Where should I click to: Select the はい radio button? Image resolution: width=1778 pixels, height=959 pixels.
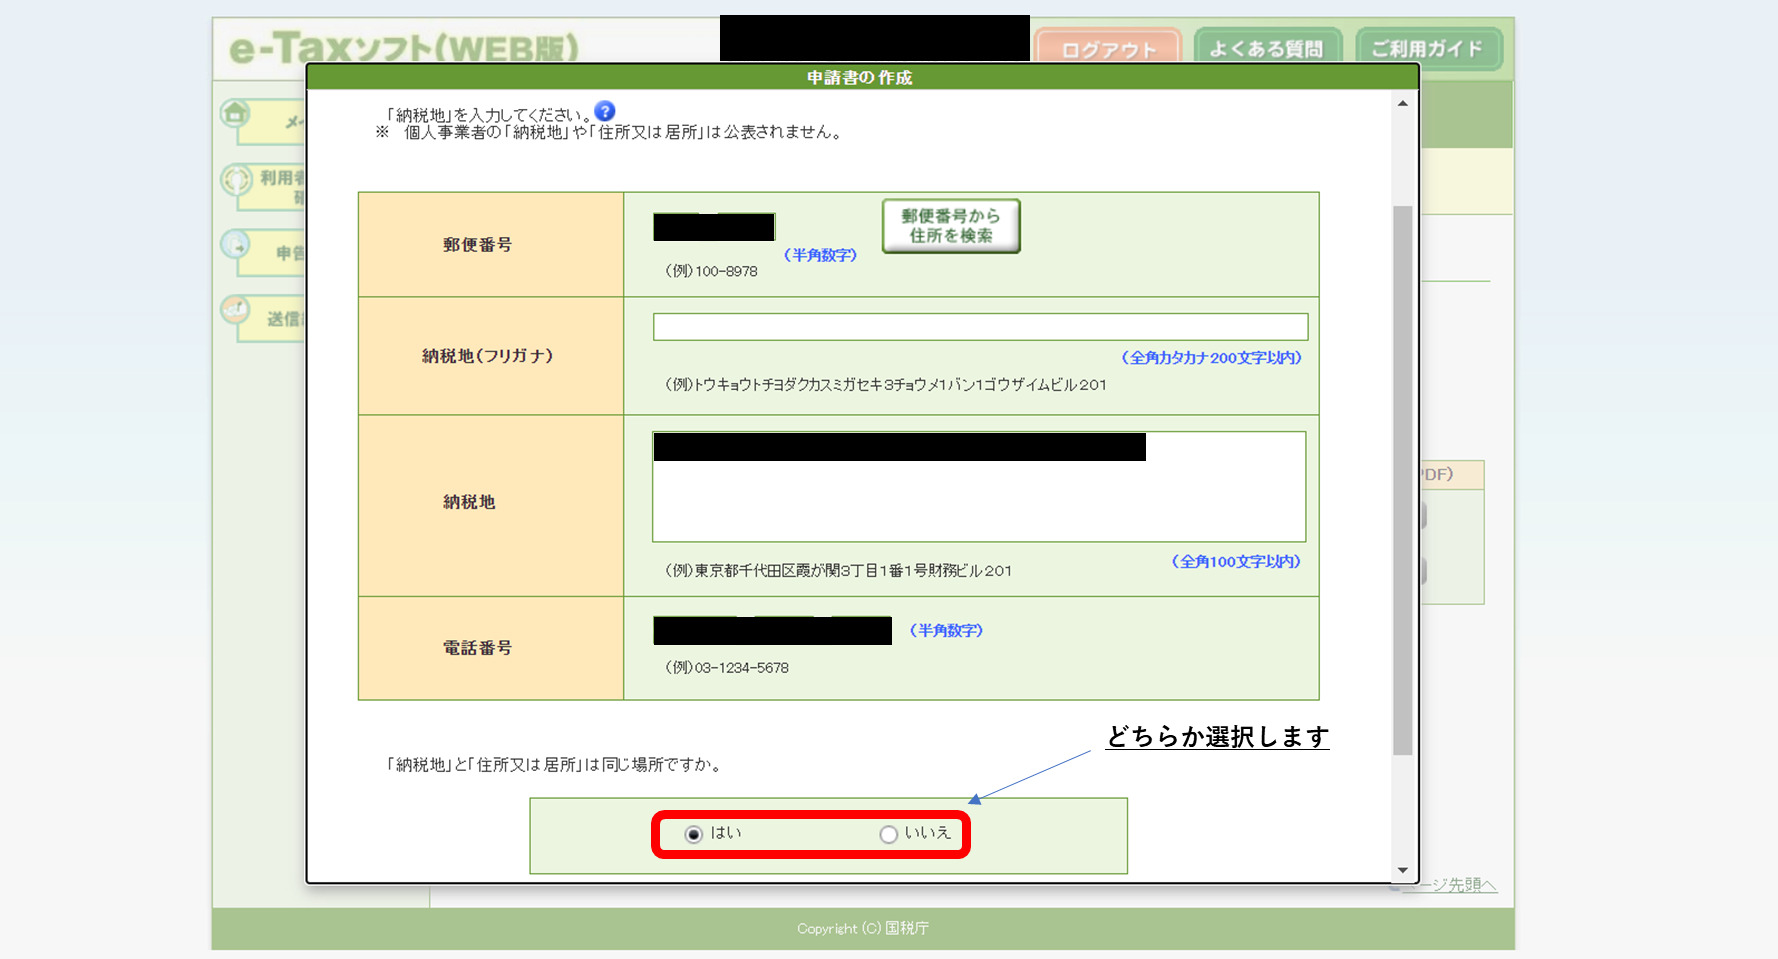pyautogui.click(x=694, y=834)
